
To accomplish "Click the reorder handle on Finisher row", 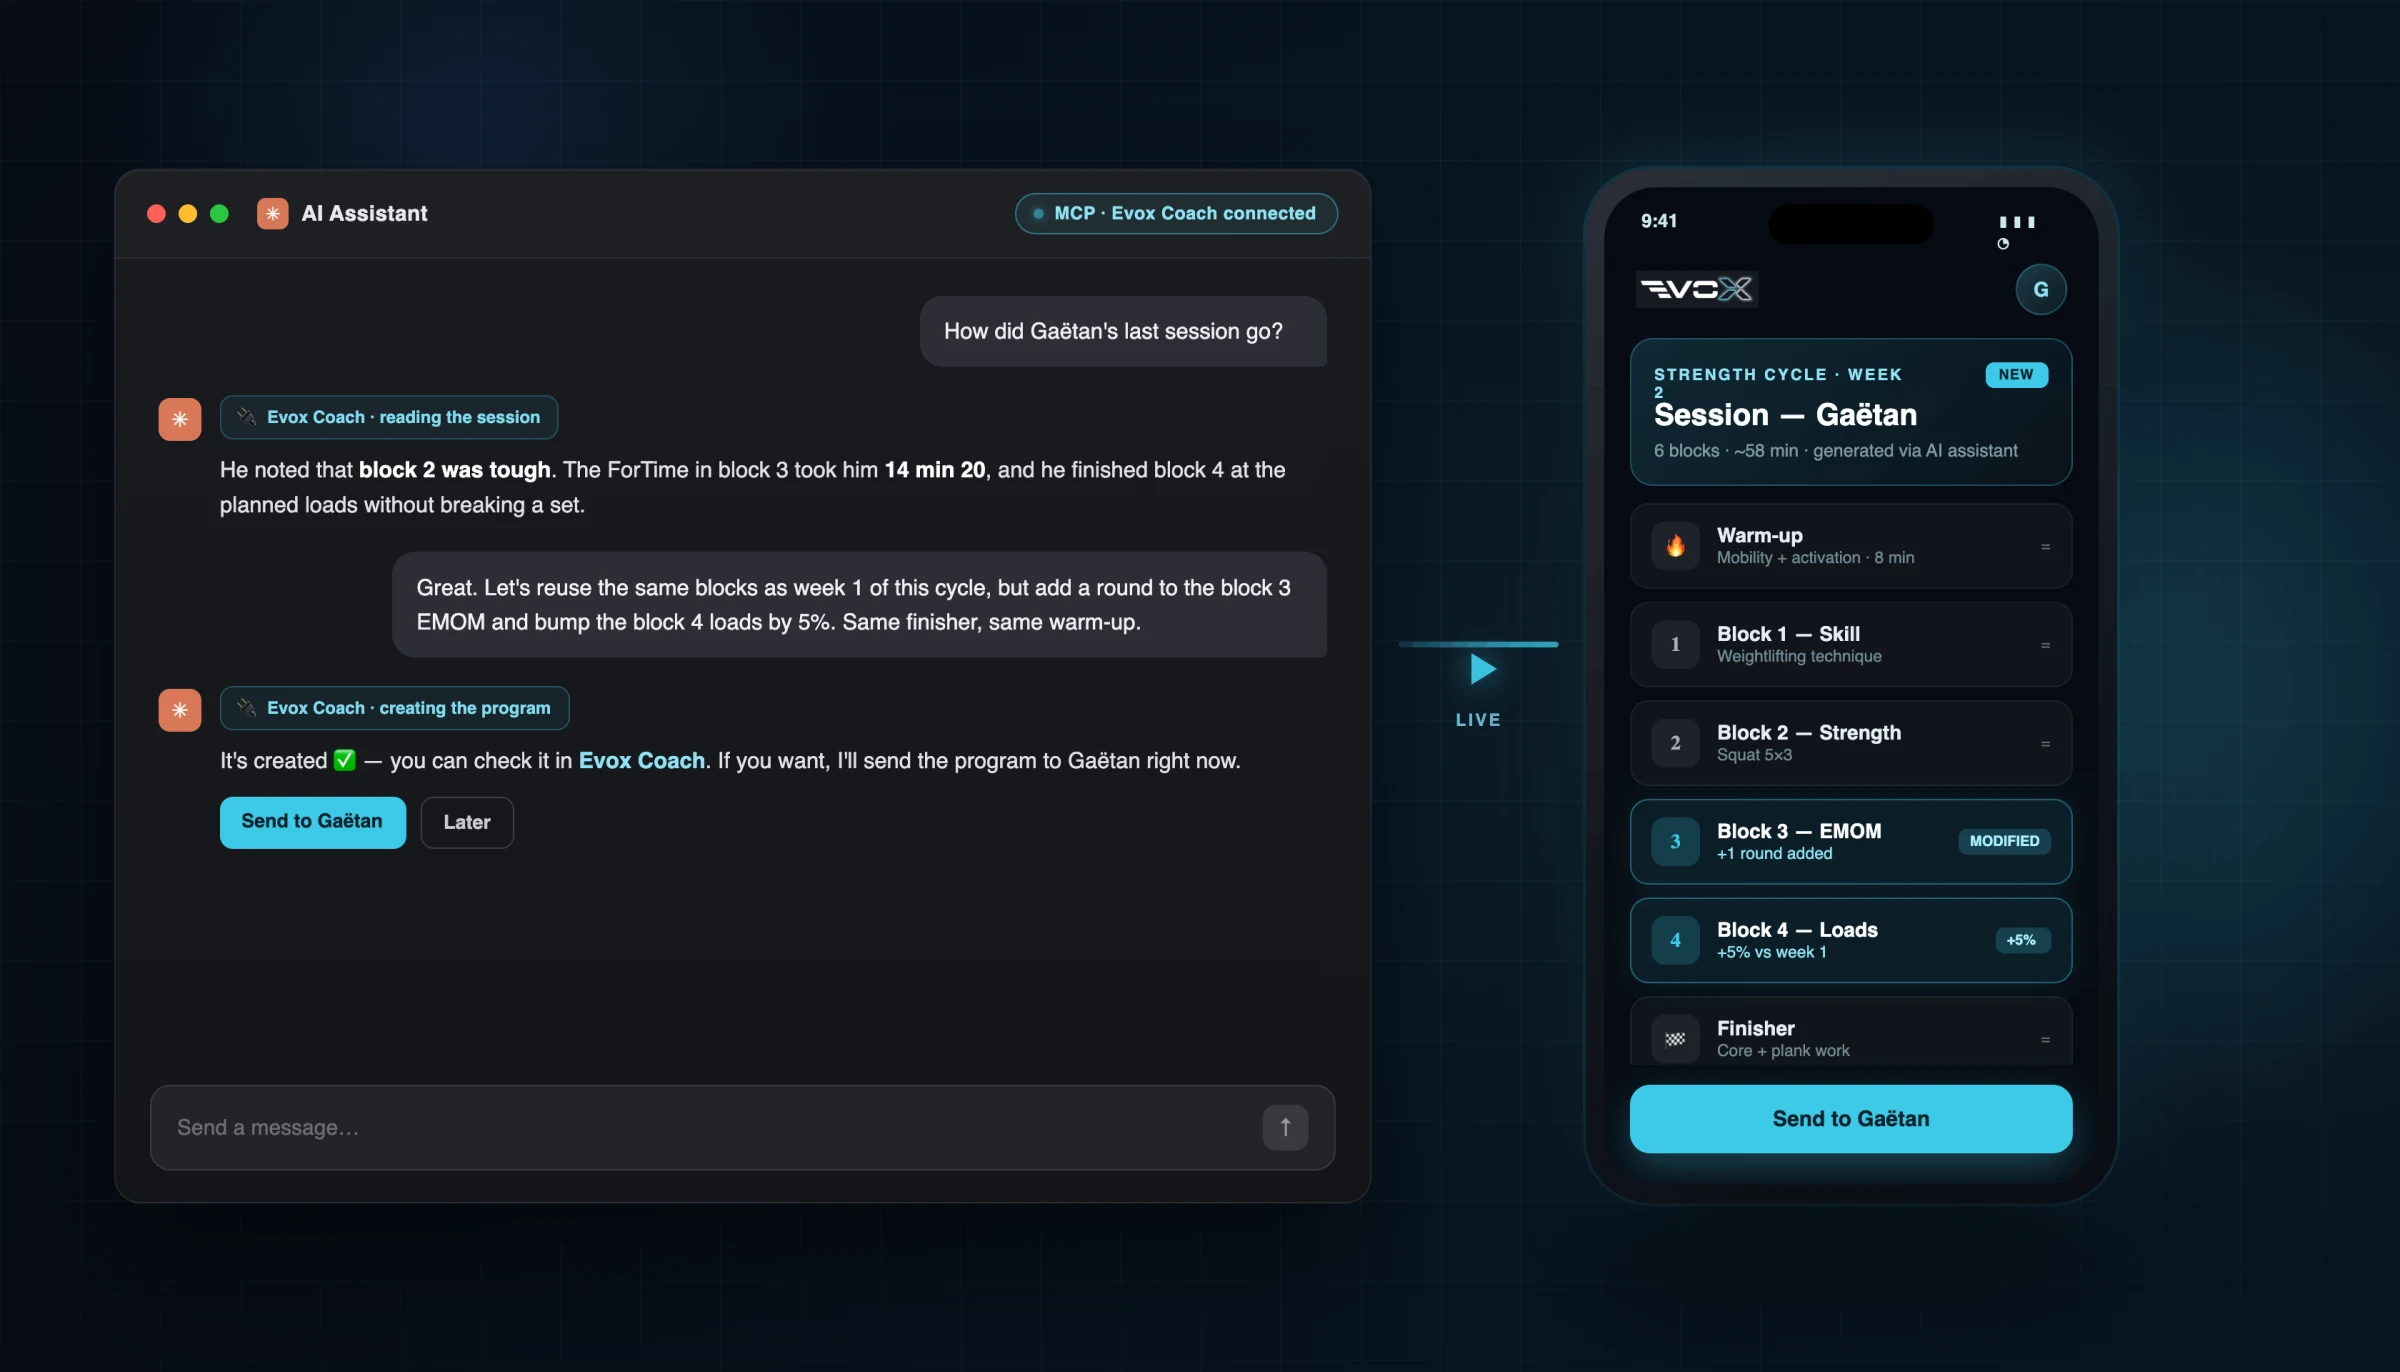I will click(2045, 1040).
